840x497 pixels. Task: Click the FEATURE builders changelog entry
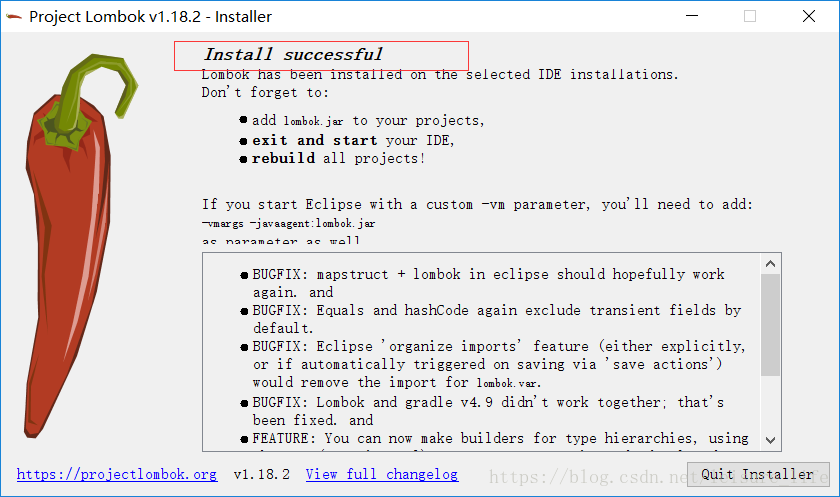pyautogui.click(x=494, y=439)
